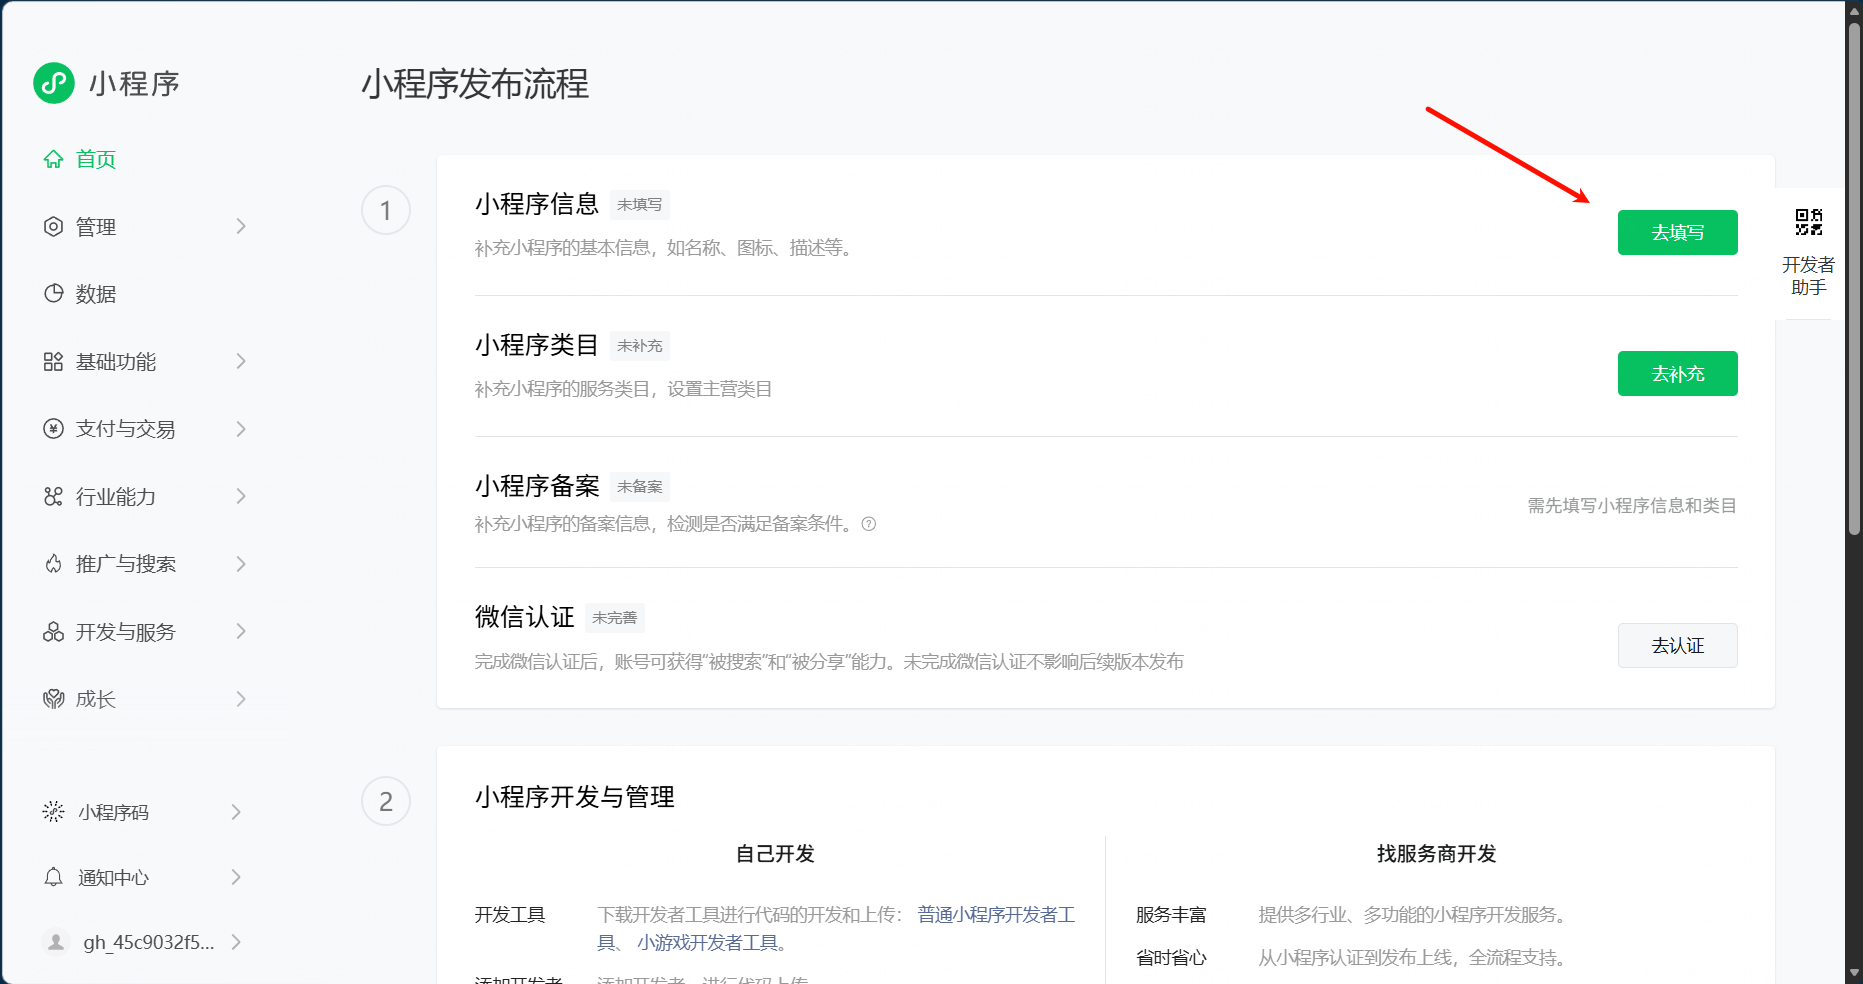The width and height of the screenshot is (1863, 984).
Task: Expand the 小程序码 chevron
Action: [x=236, y=812]
